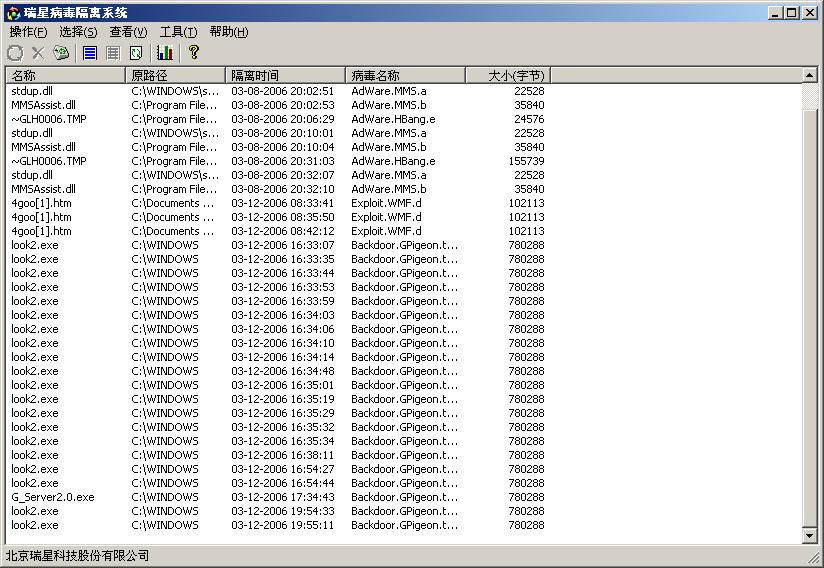
Task: Click the delete X toolbar icon
Action: [38, 53]
